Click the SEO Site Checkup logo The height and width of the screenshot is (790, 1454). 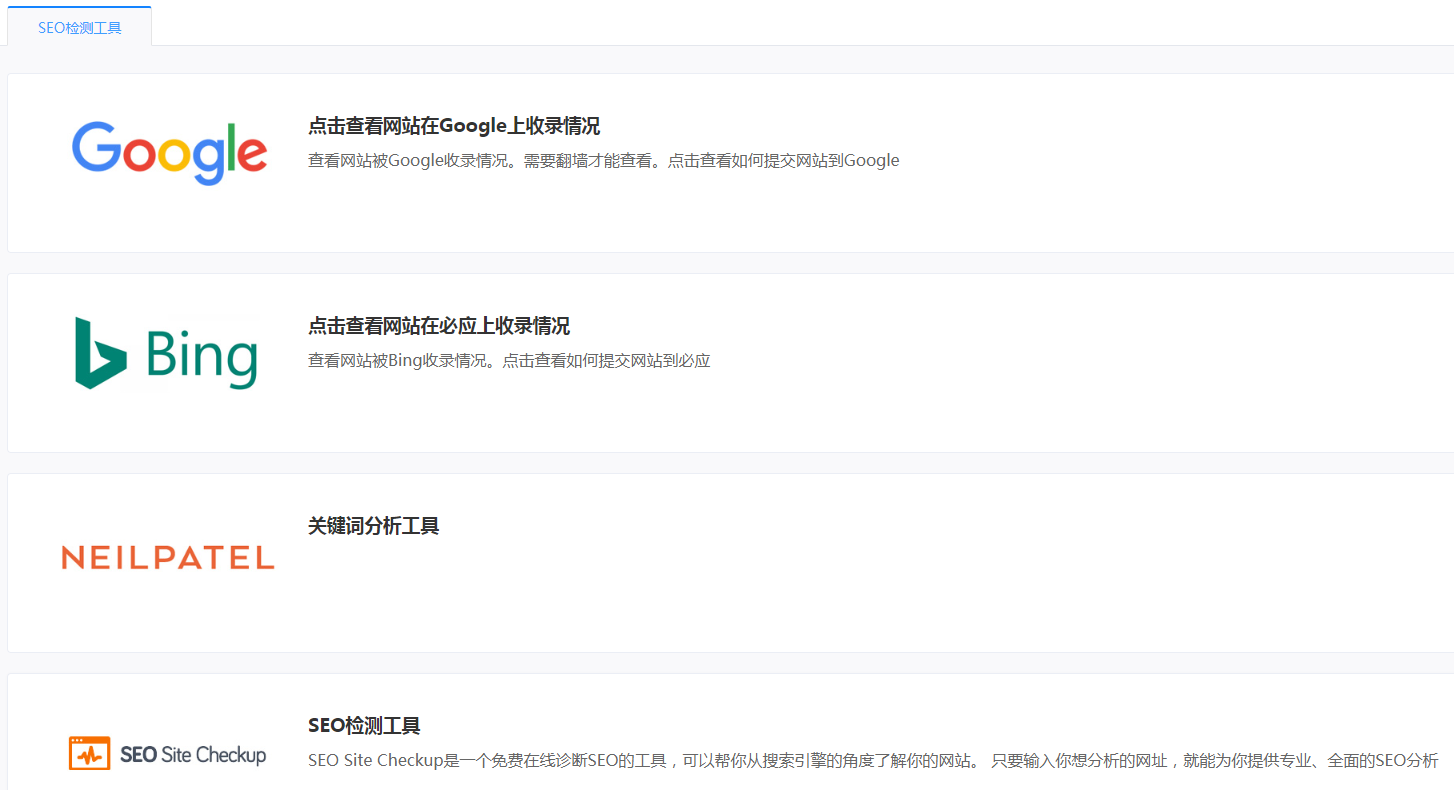(167, 753)
